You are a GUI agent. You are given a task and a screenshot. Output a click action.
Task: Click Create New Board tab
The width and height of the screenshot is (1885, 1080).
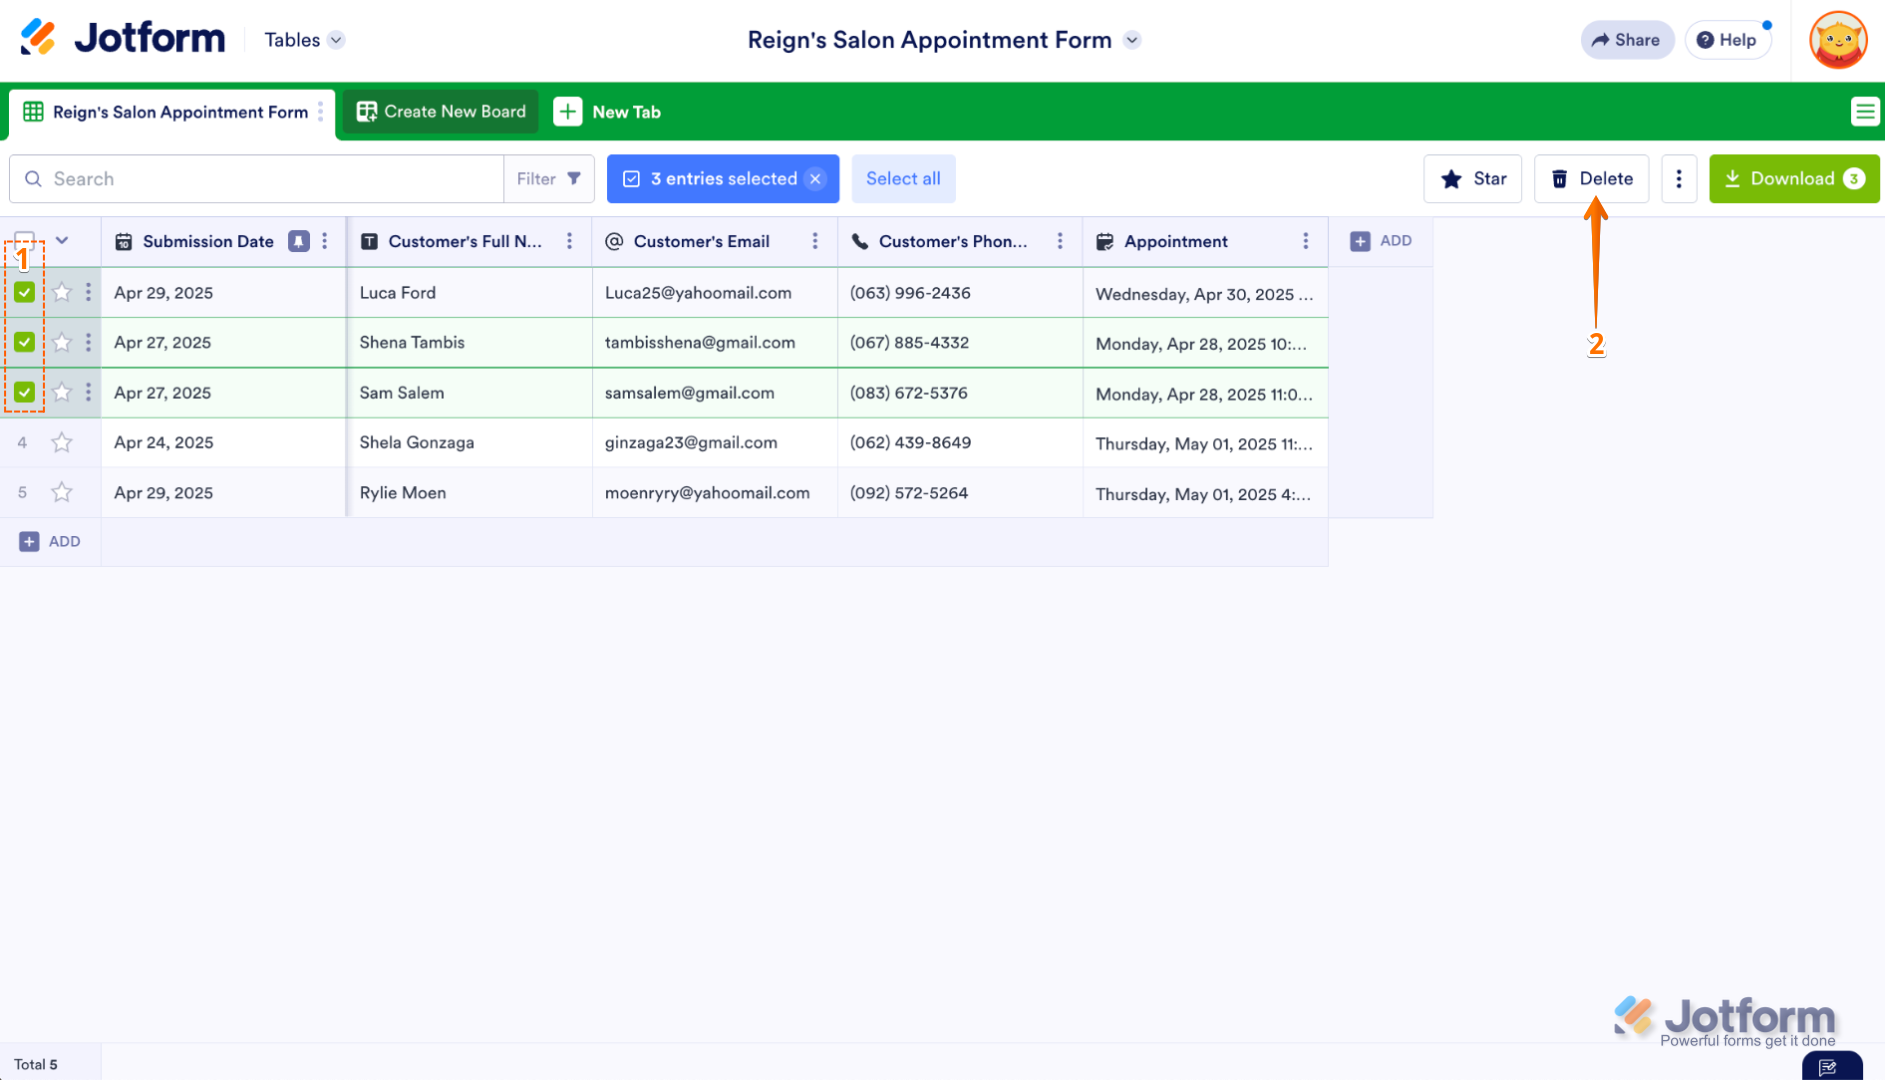tap(441, 111)
